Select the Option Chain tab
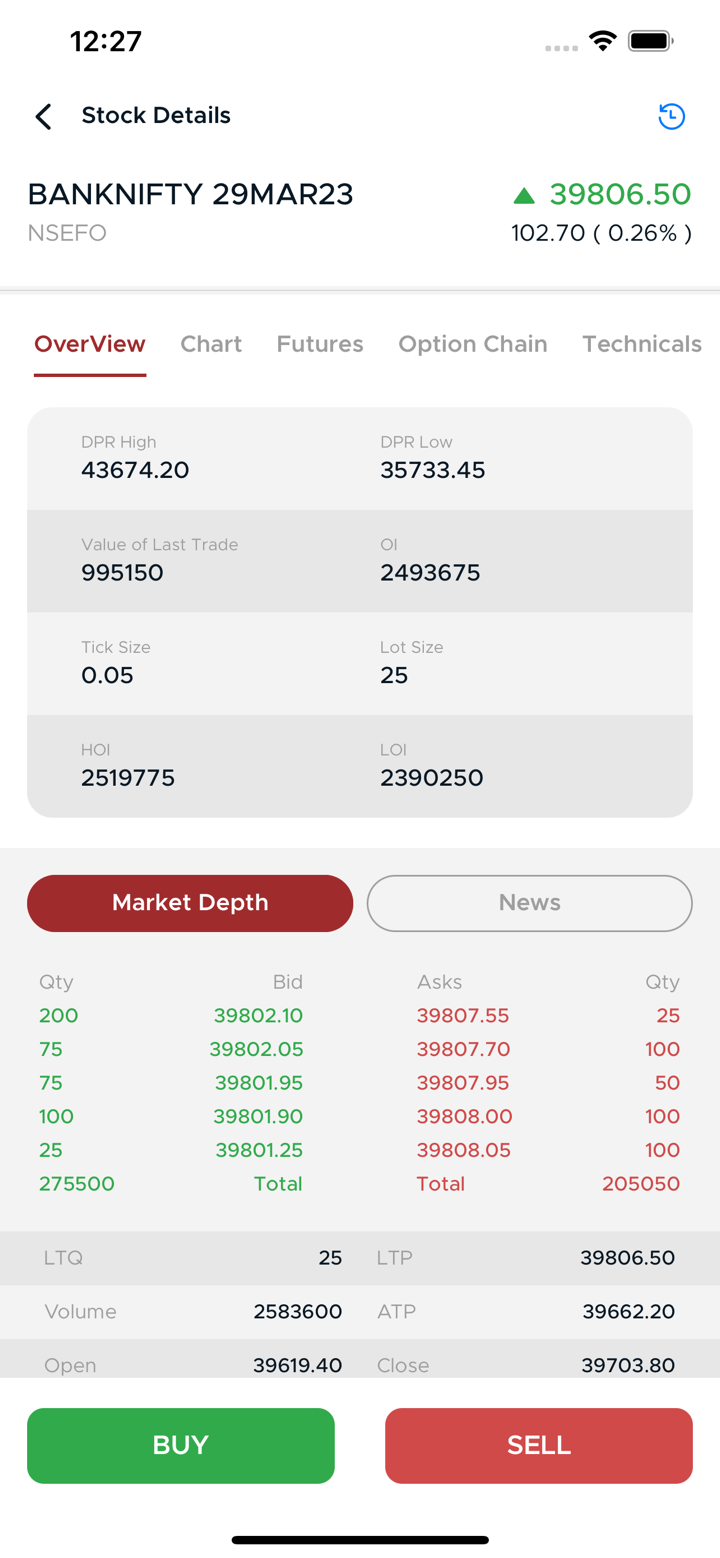The image size is (720, 1558). (x=472, y=344)
